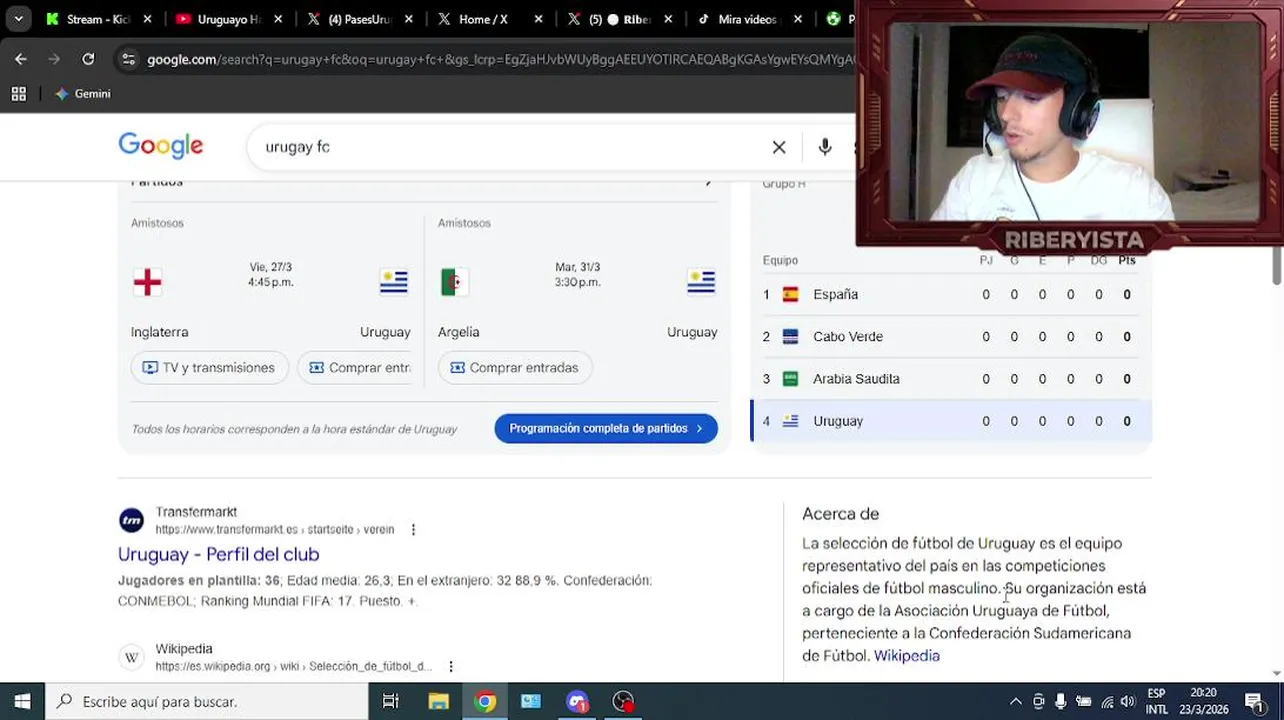Click the google.com URL address bar

click(x=500, y=60)
